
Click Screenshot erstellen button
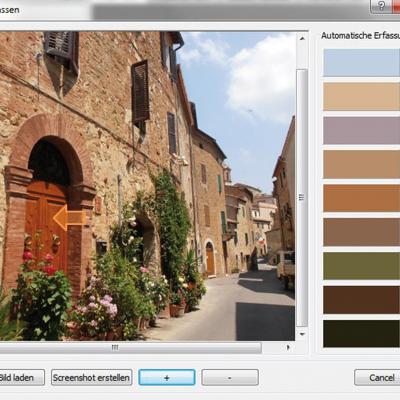91,377
